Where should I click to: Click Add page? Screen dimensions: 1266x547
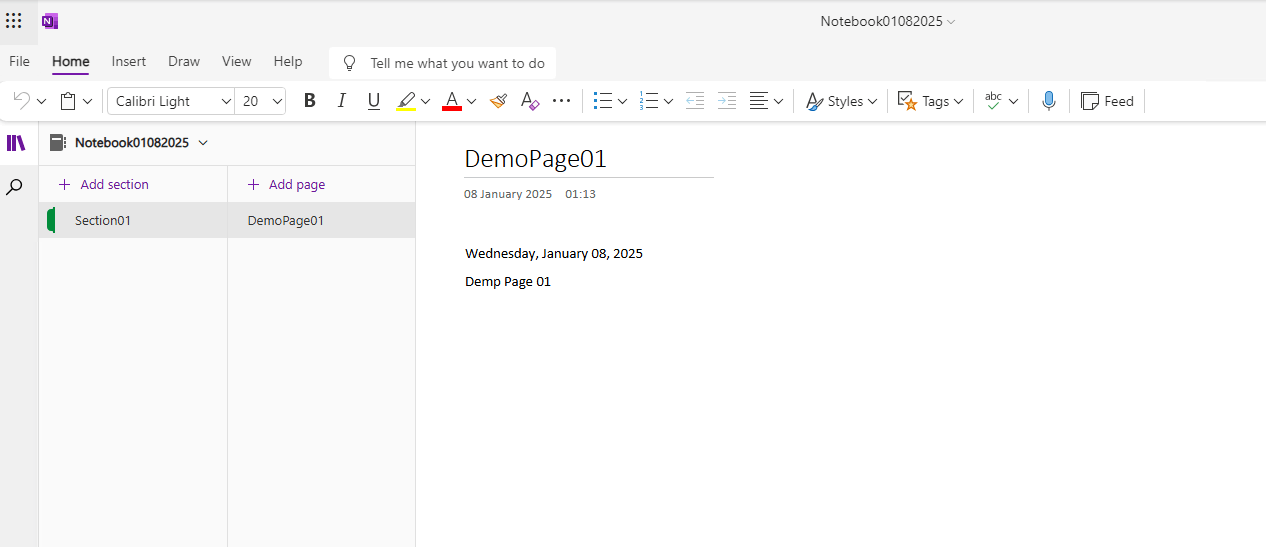(x=286, y=184)
